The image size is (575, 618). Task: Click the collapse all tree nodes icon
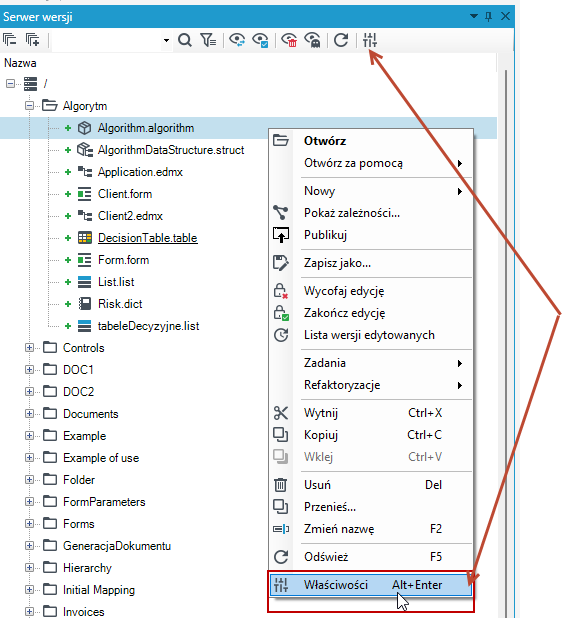9,40
